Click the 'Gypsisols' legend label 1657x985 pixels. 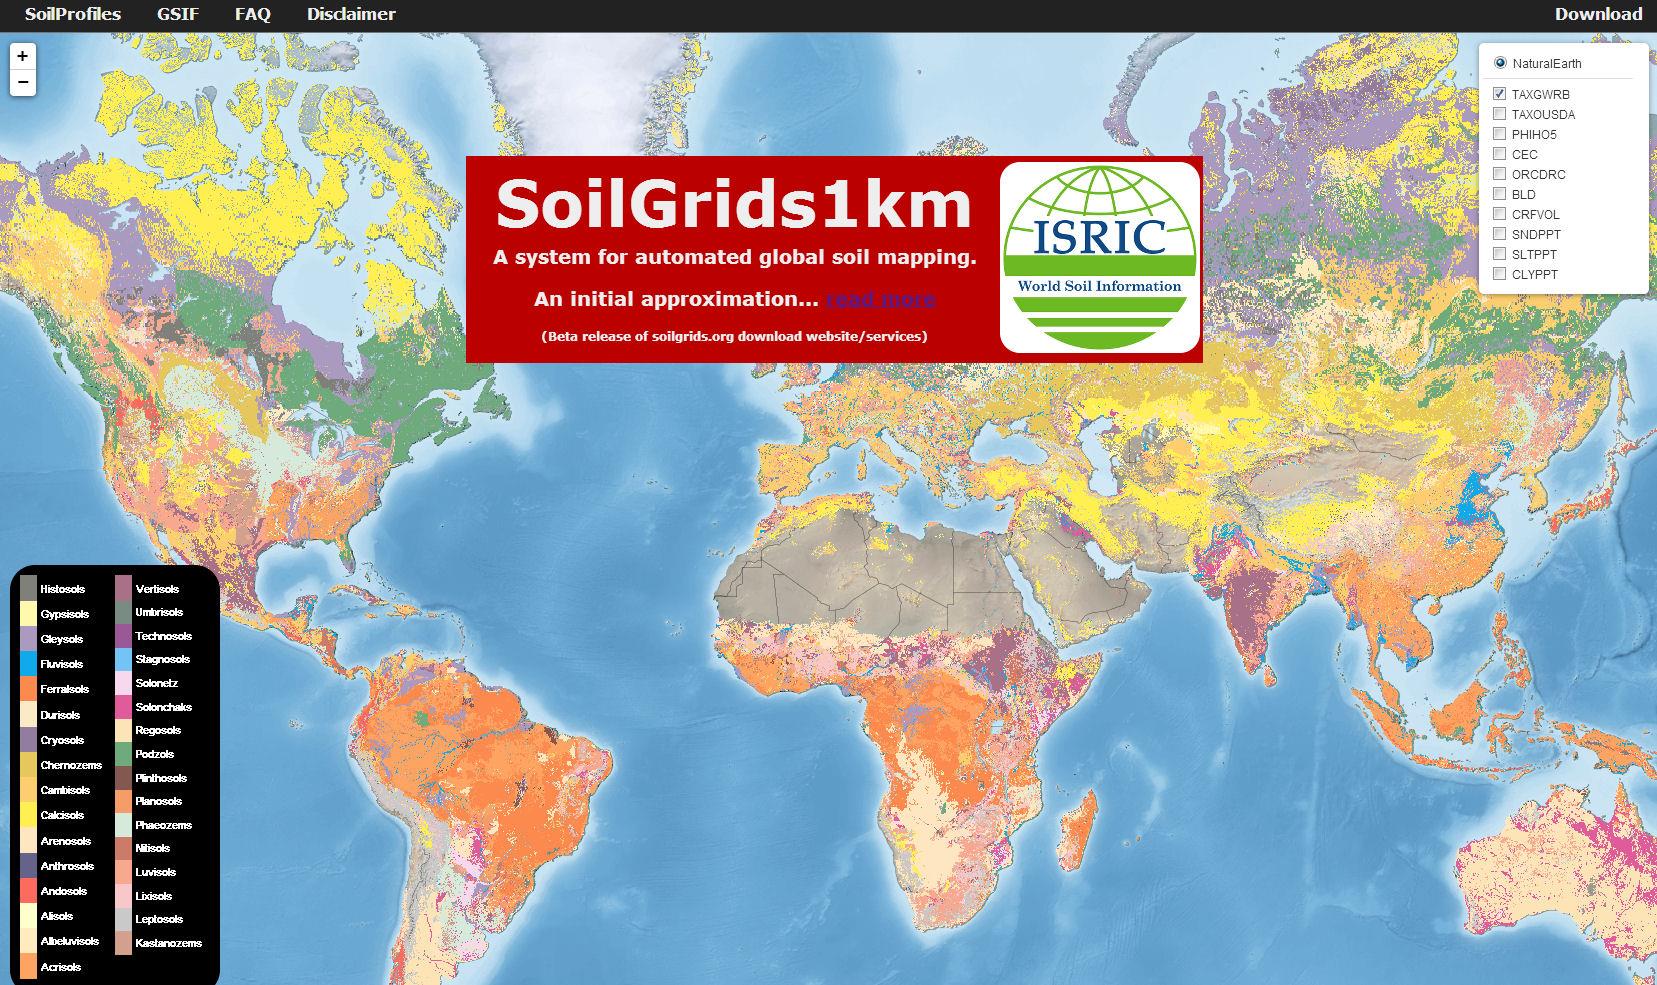65,614
